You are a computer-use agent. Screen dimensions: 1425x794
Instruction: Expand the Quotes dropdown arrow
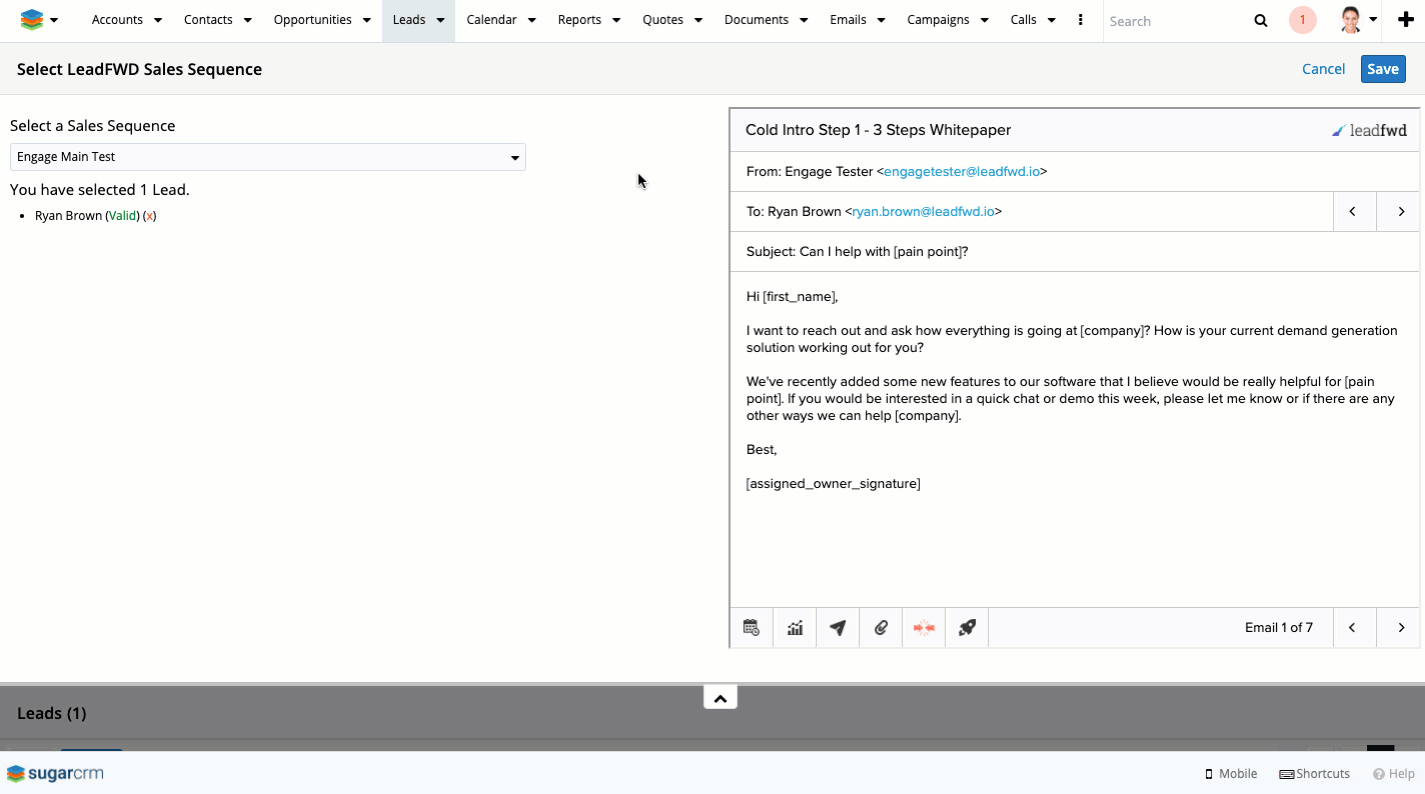(x=698, y=20)
